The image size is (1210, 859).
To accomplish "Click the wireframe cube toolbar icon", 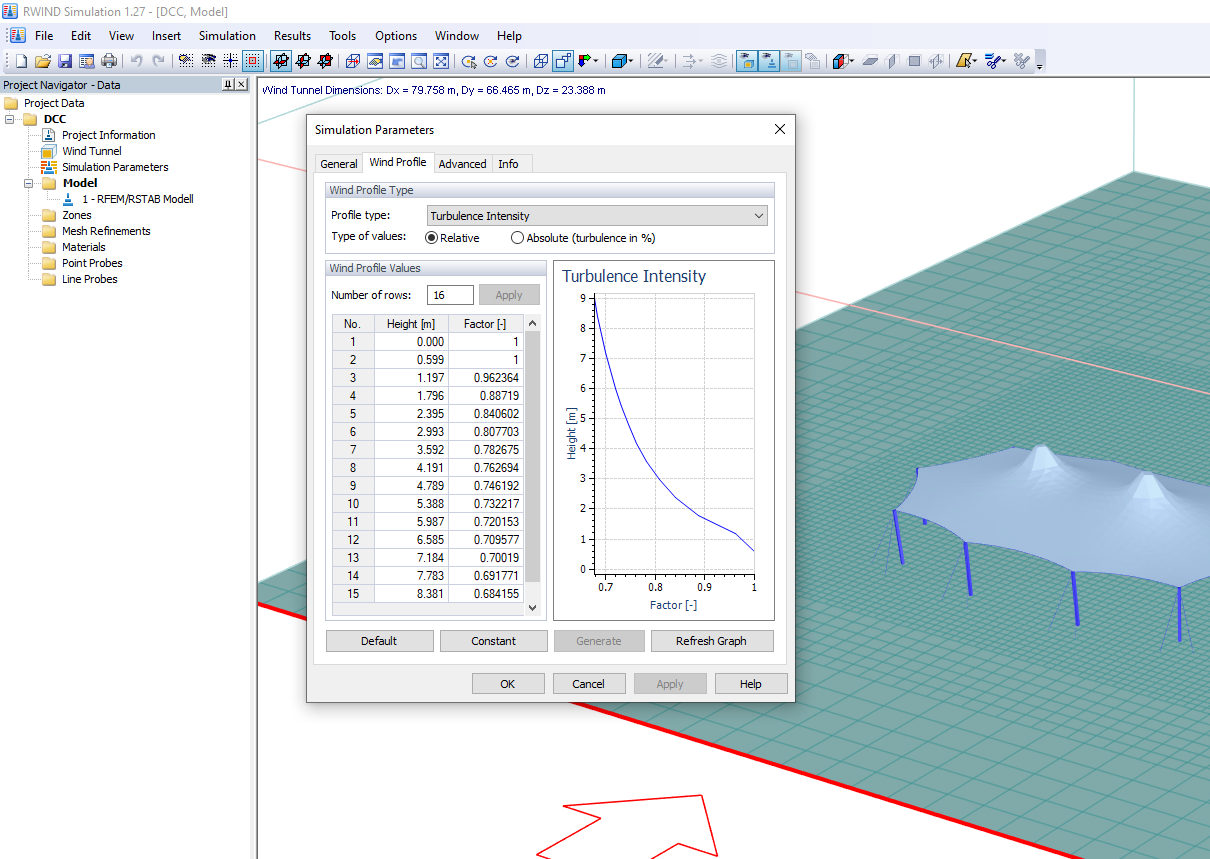I will click(540, 61).
